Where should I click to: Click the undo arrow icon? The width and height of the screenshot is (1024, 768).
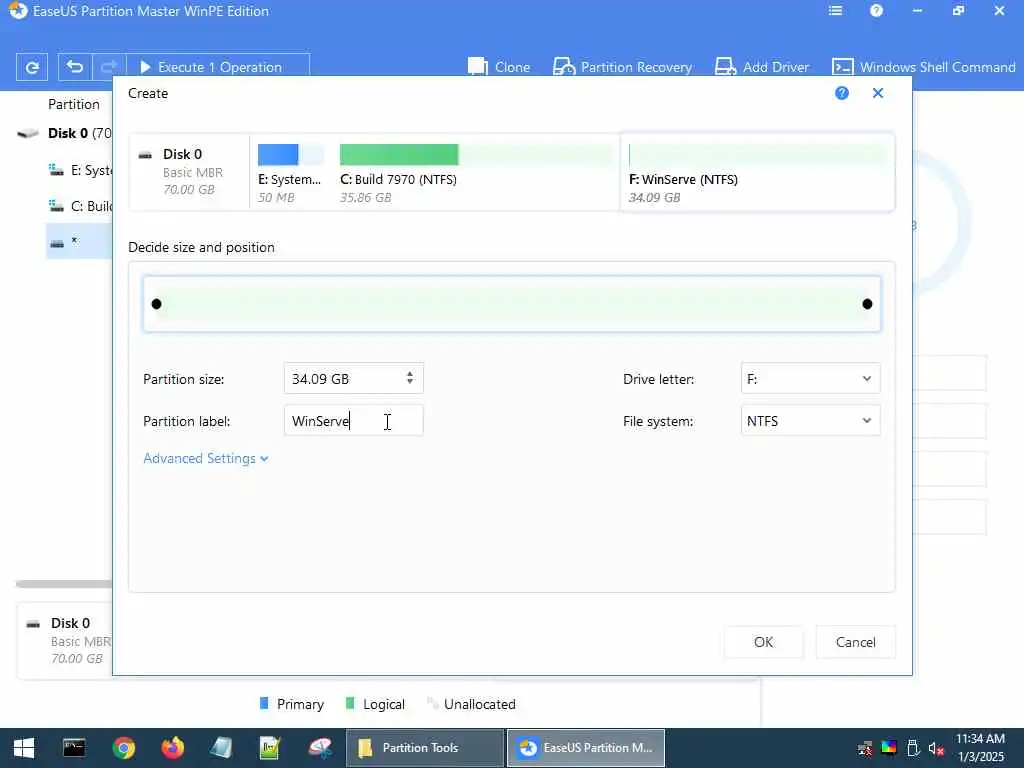click(x=74, y=67)
